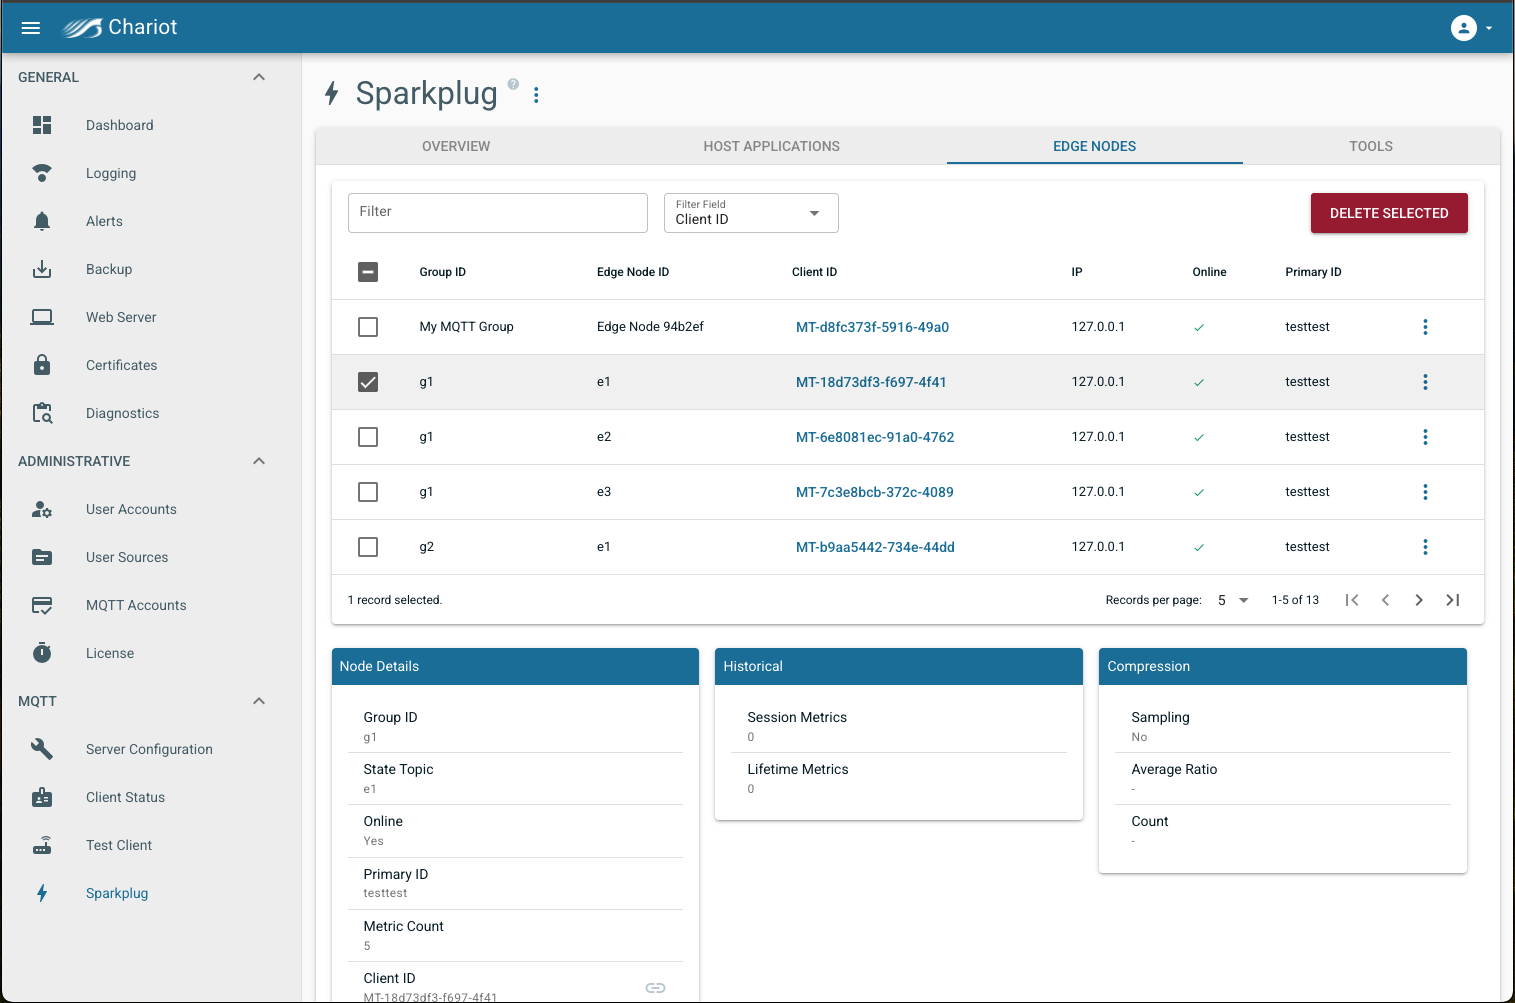Open the user account menu icon
Viewport: 1515px width, 1003px height.
1464,28
